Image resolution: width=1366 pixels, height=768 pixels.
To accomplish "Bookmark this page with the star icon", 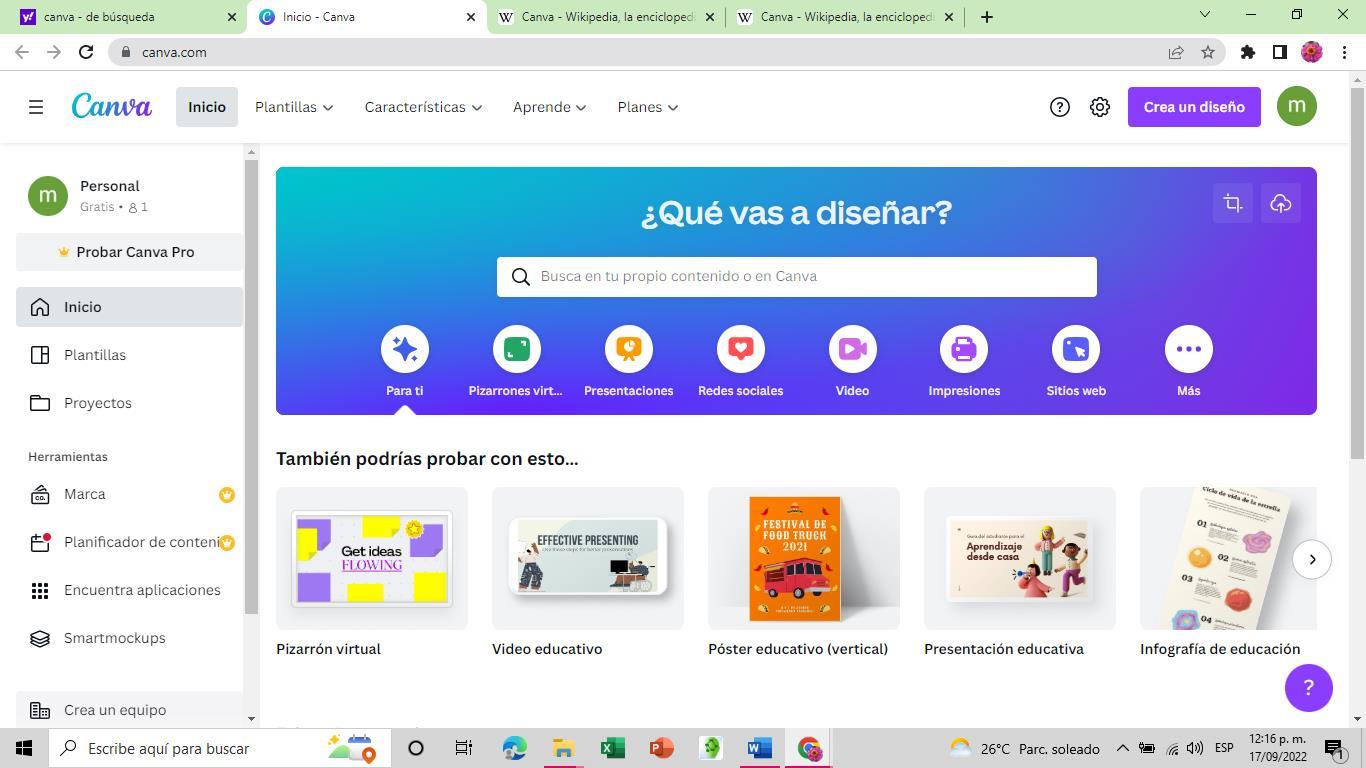I will 1208,52.
